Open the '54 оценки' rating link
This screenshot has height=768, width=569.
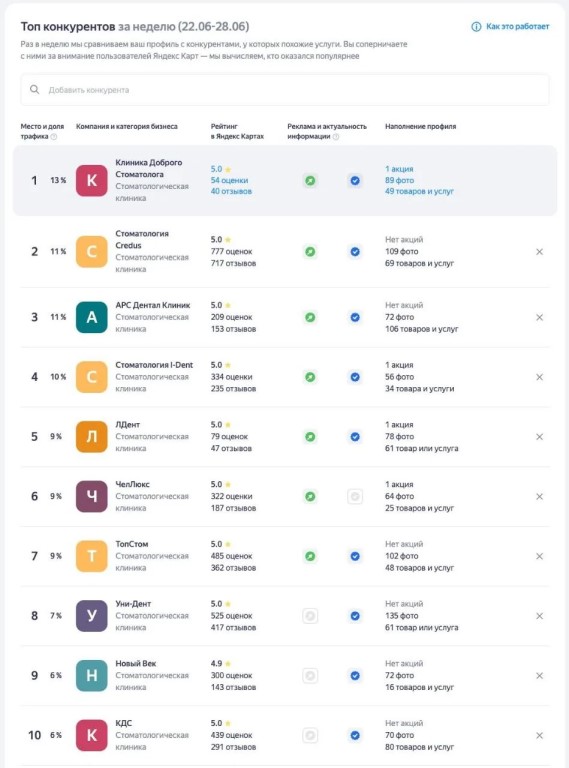[x=229, y=180]
